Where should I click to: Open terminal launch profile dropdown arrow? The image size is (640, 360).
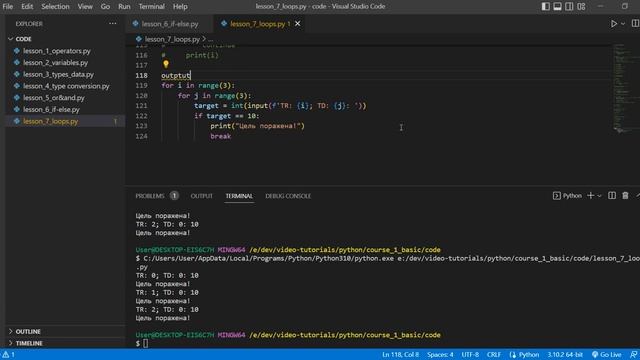click(599, 196)
